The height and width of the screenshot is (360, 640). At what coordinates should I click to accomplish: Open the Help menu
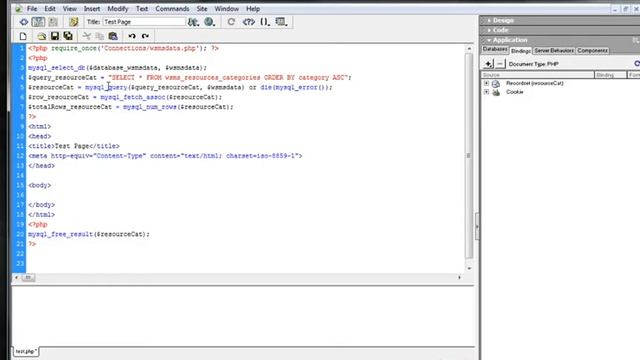253,9
